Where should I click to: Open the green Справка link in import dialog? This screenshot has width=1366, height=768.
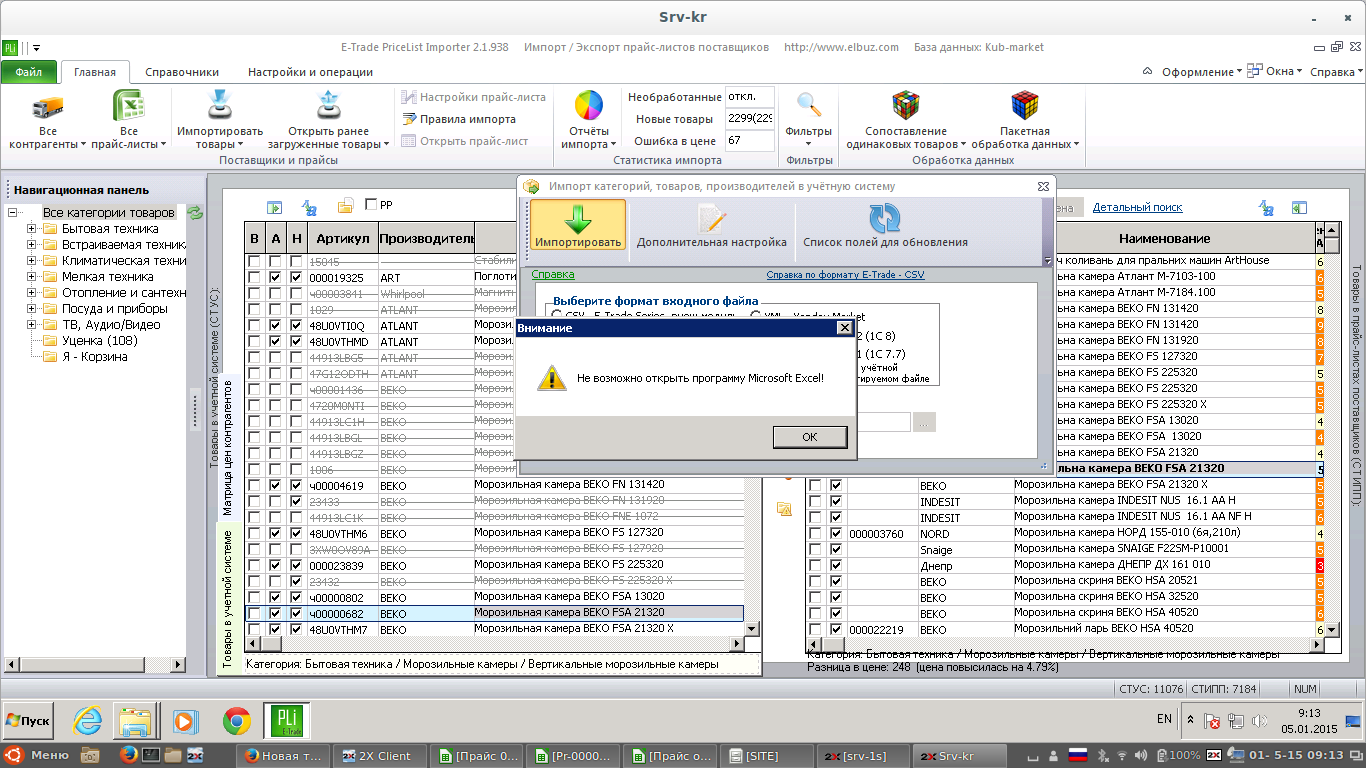553,274
